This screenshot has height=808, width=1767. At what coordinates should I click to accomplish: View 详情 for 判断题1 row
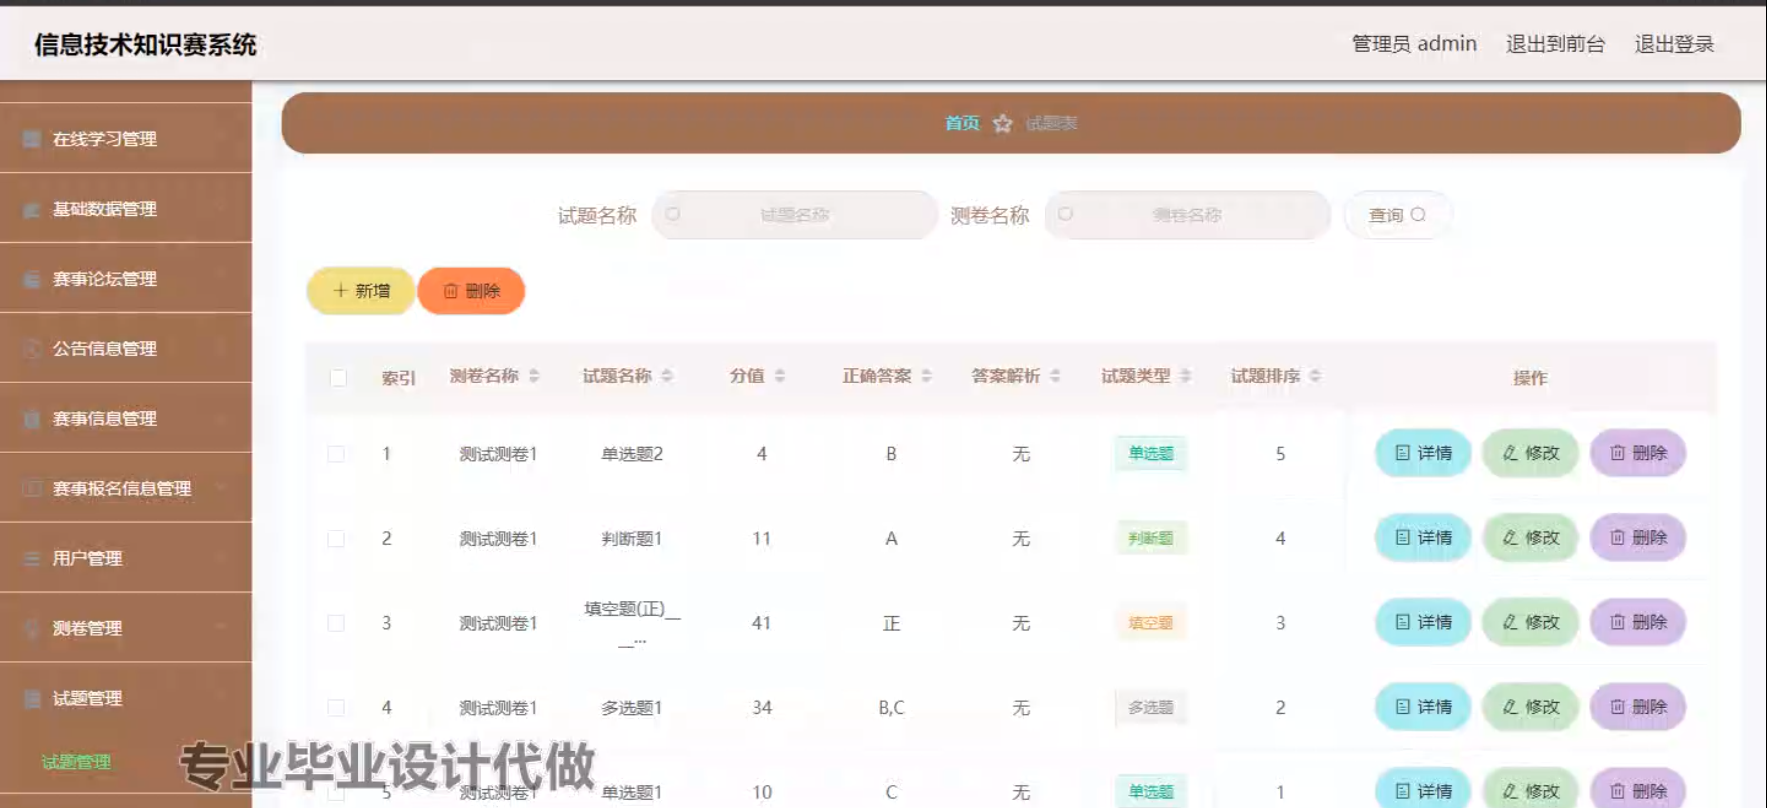tap(1423, 537)
